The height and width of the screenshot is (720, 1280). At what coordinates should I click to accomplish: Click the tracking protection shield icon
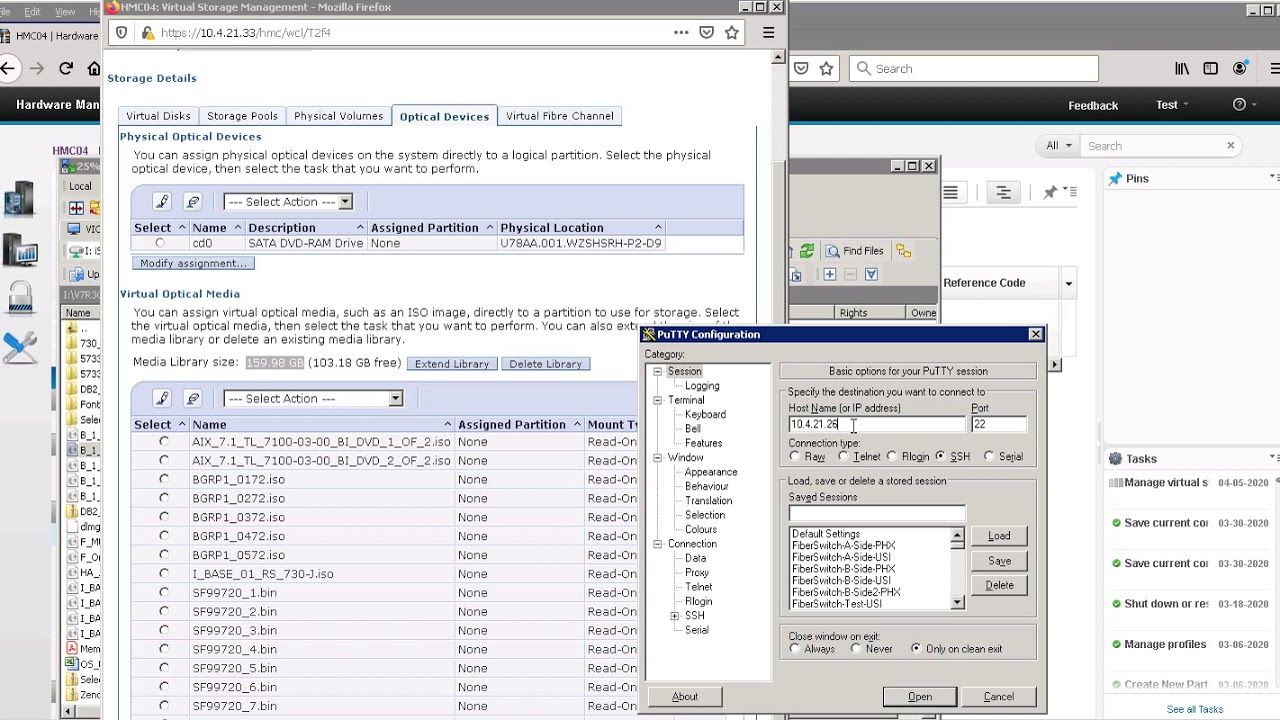coord(122,32)
